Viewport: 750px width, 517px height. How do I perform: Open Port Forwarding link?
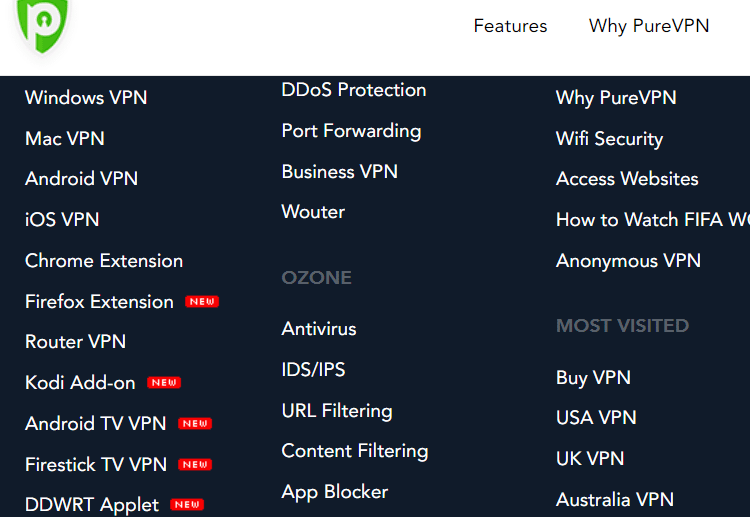tap(351, 132)
